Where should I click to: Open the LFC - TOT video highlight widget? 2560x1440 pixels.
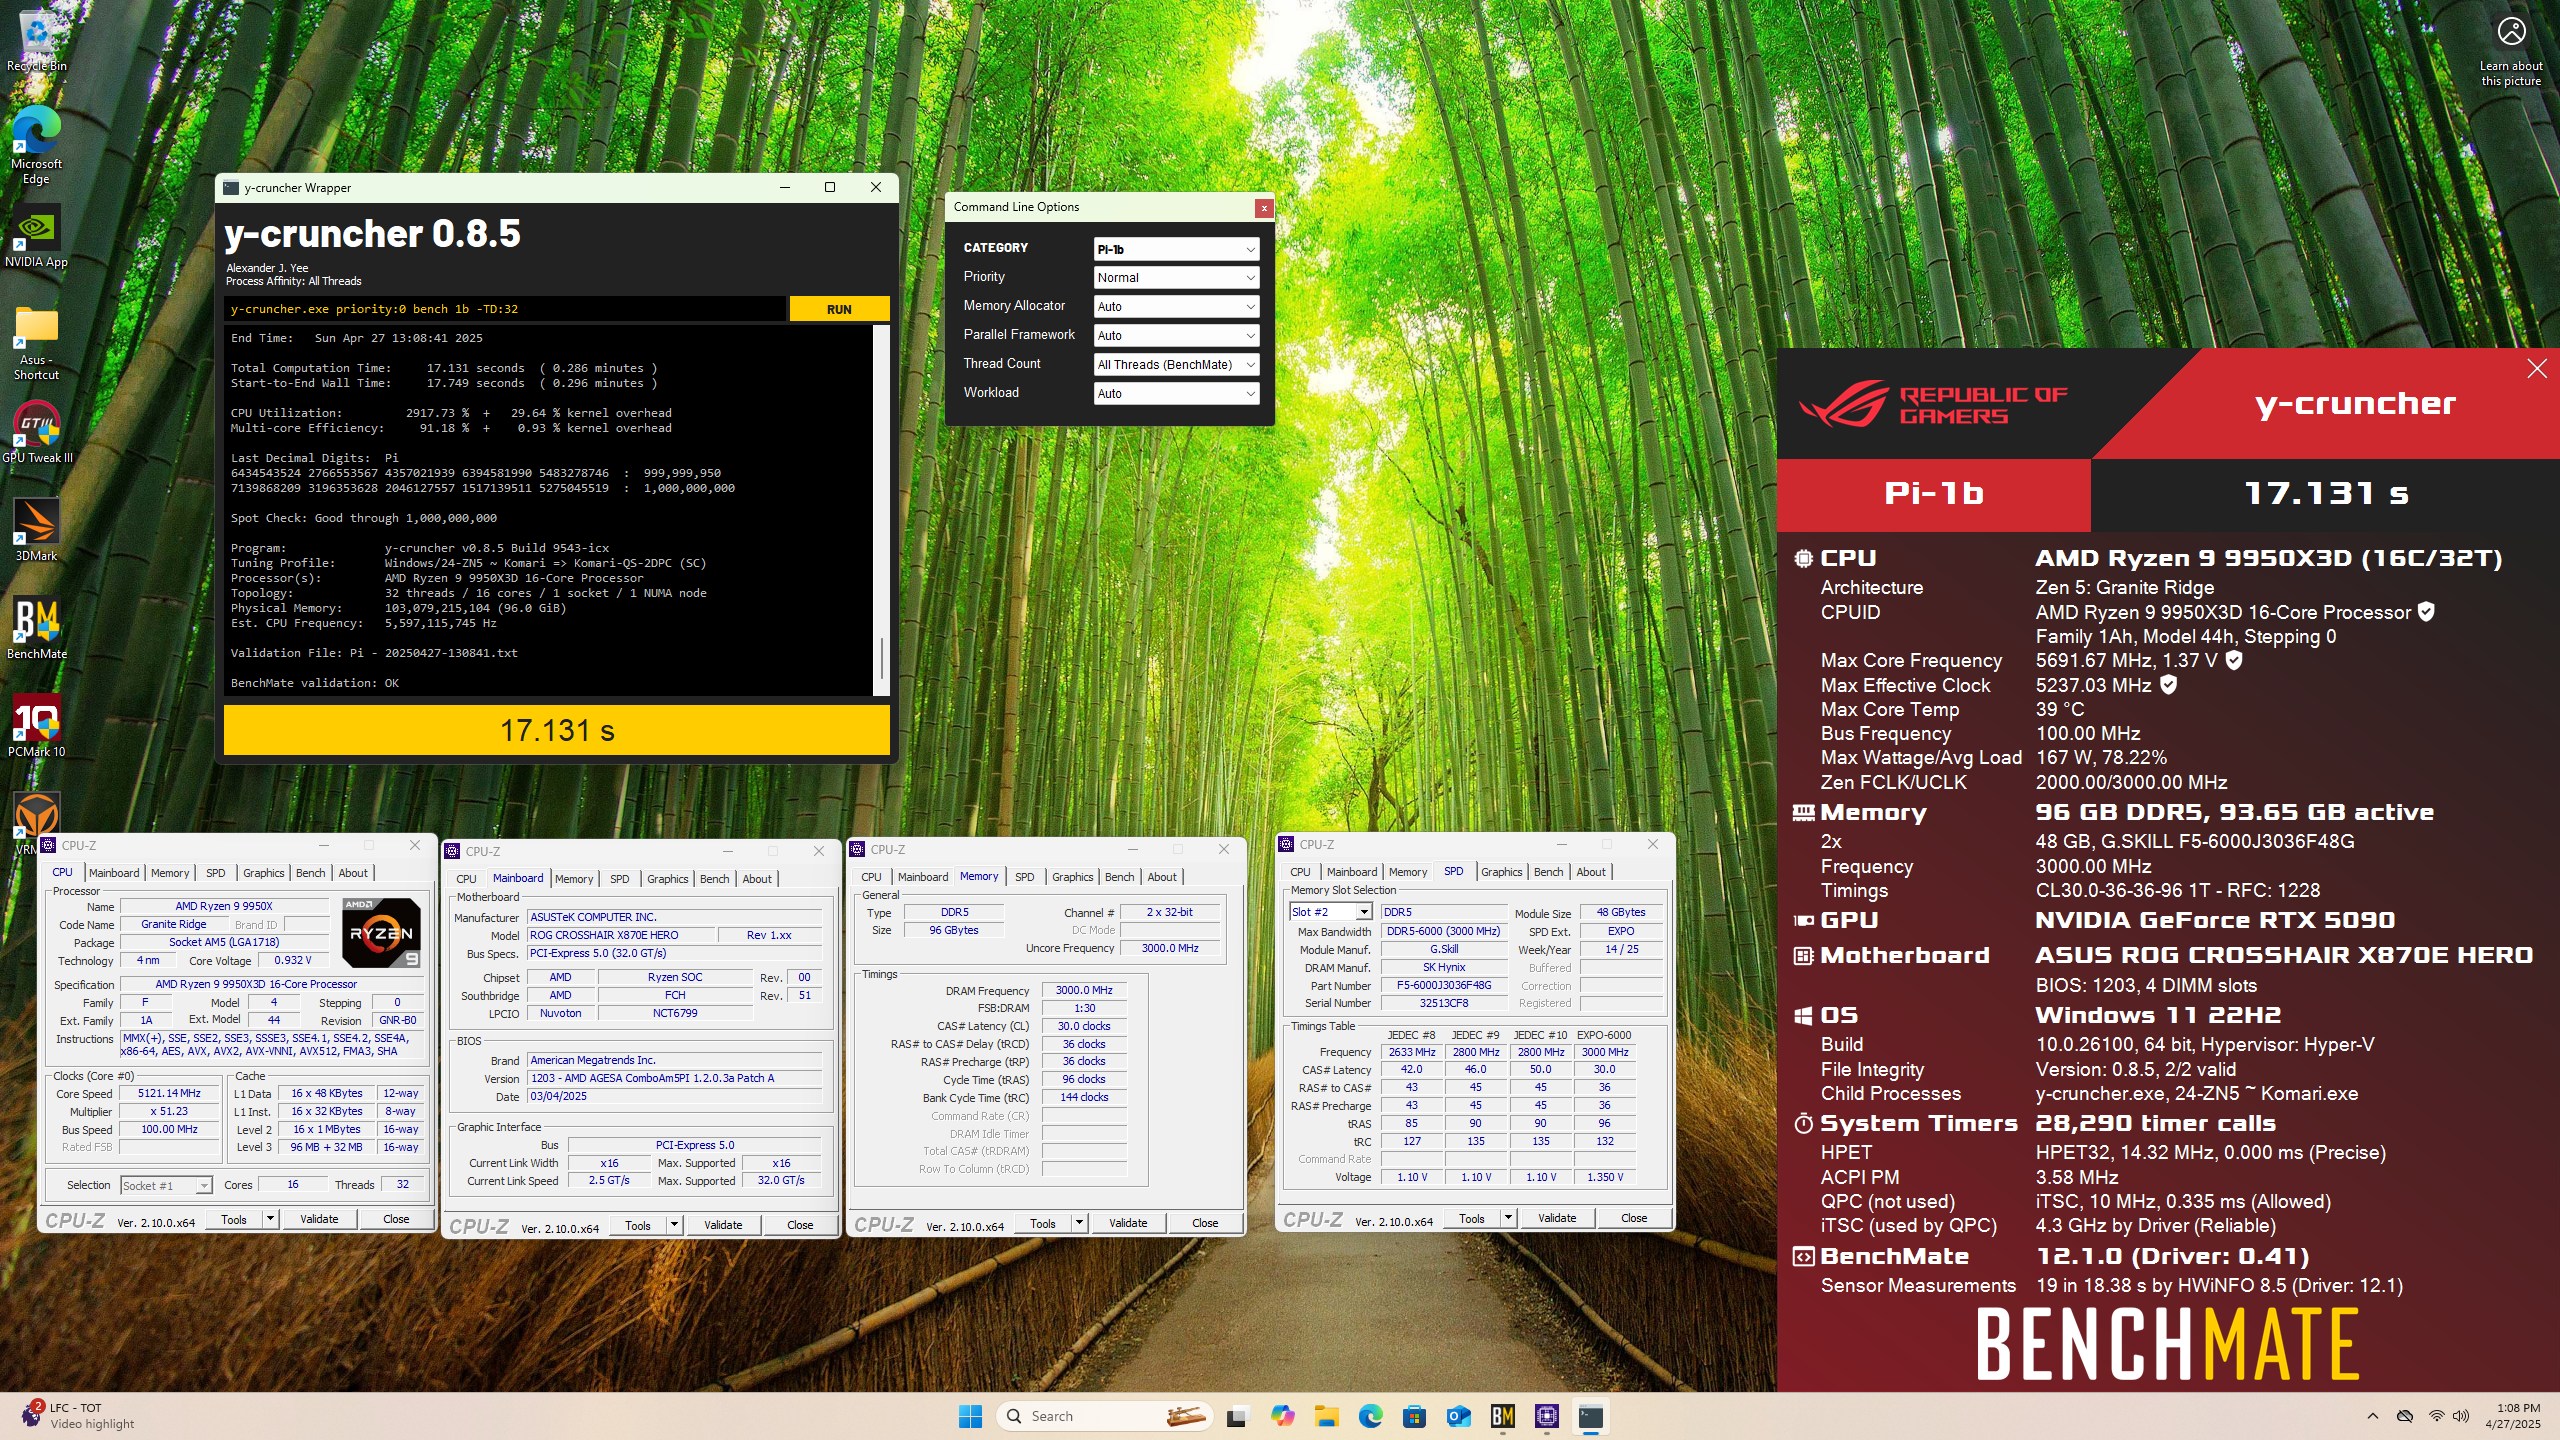point(77,1416)
